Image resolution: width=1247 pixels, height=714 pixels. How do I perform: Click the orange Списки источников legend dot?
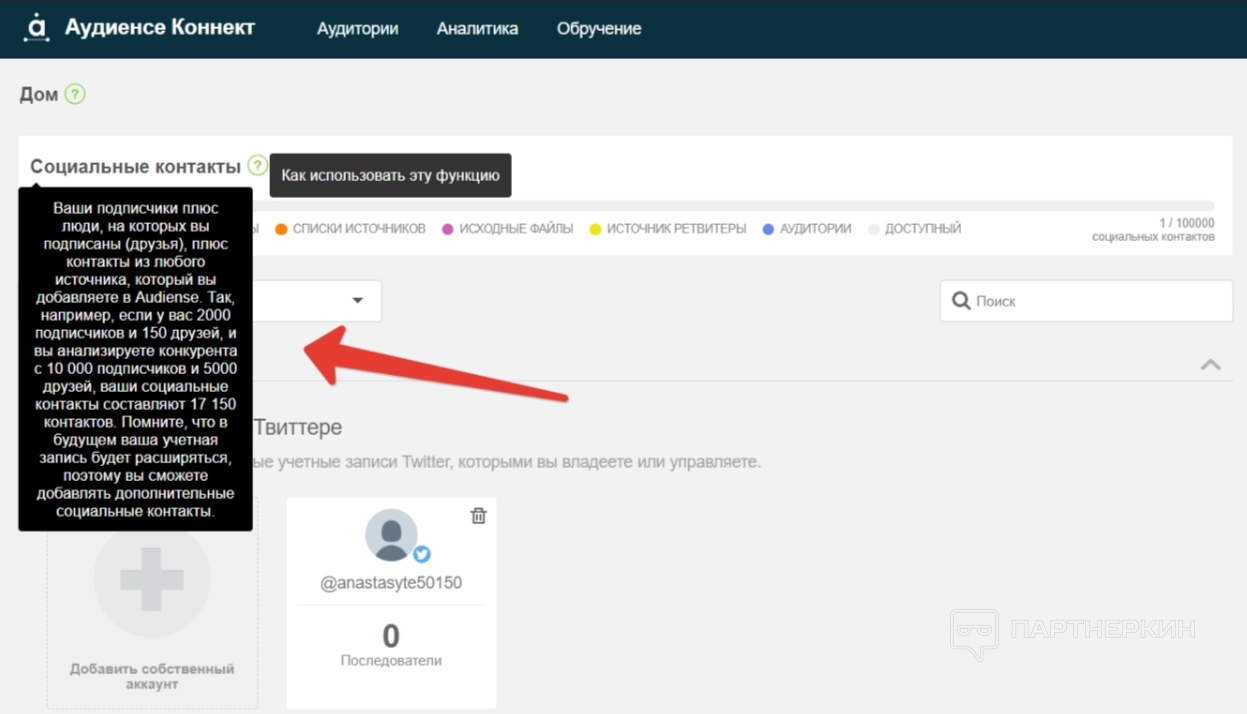tap(282, 229)
